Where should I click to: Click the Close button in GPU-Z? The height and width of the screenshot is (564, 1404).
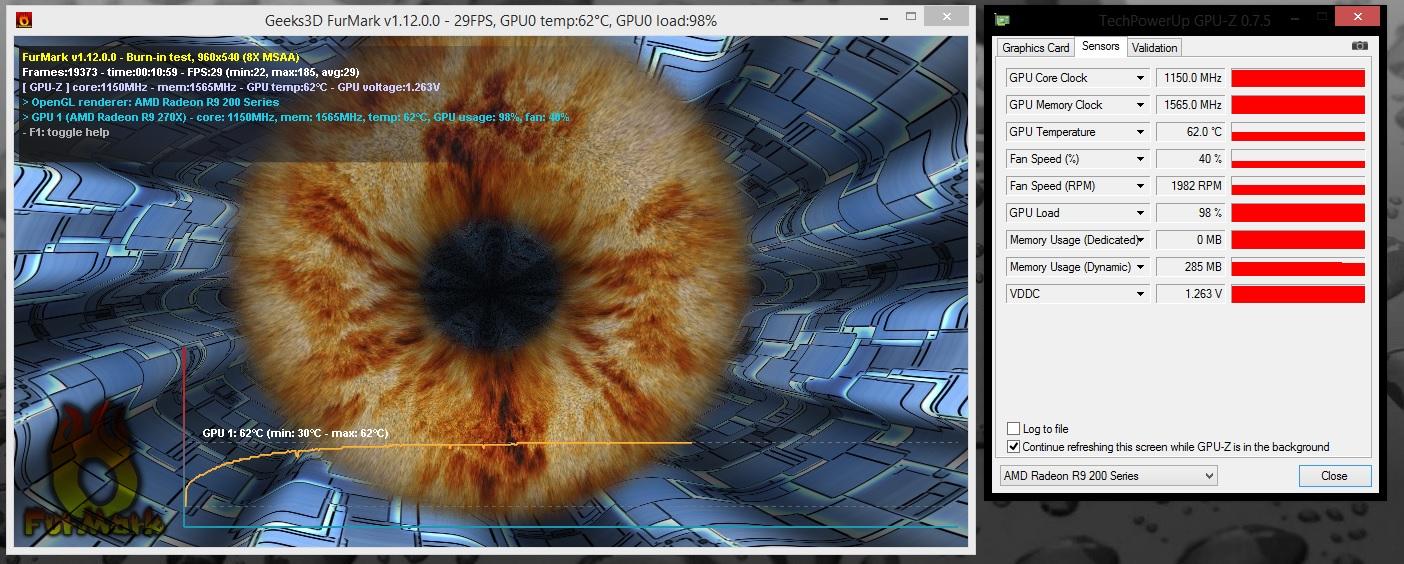click(x=1334, y=476)
